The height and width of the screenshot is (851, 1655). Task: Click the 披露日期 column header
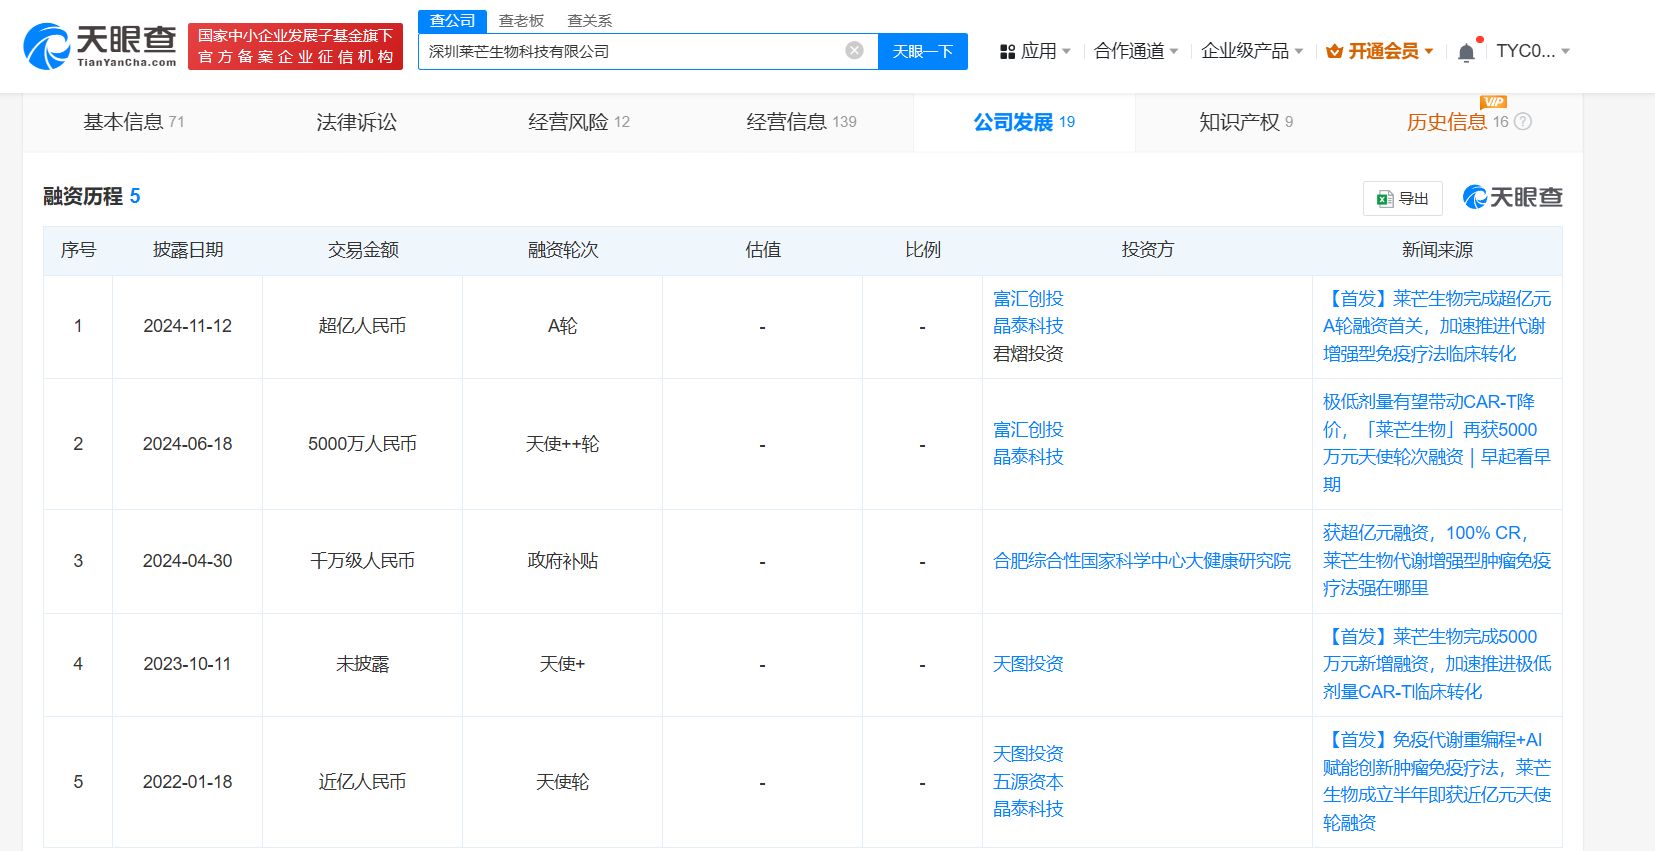[x=188, y=250]
